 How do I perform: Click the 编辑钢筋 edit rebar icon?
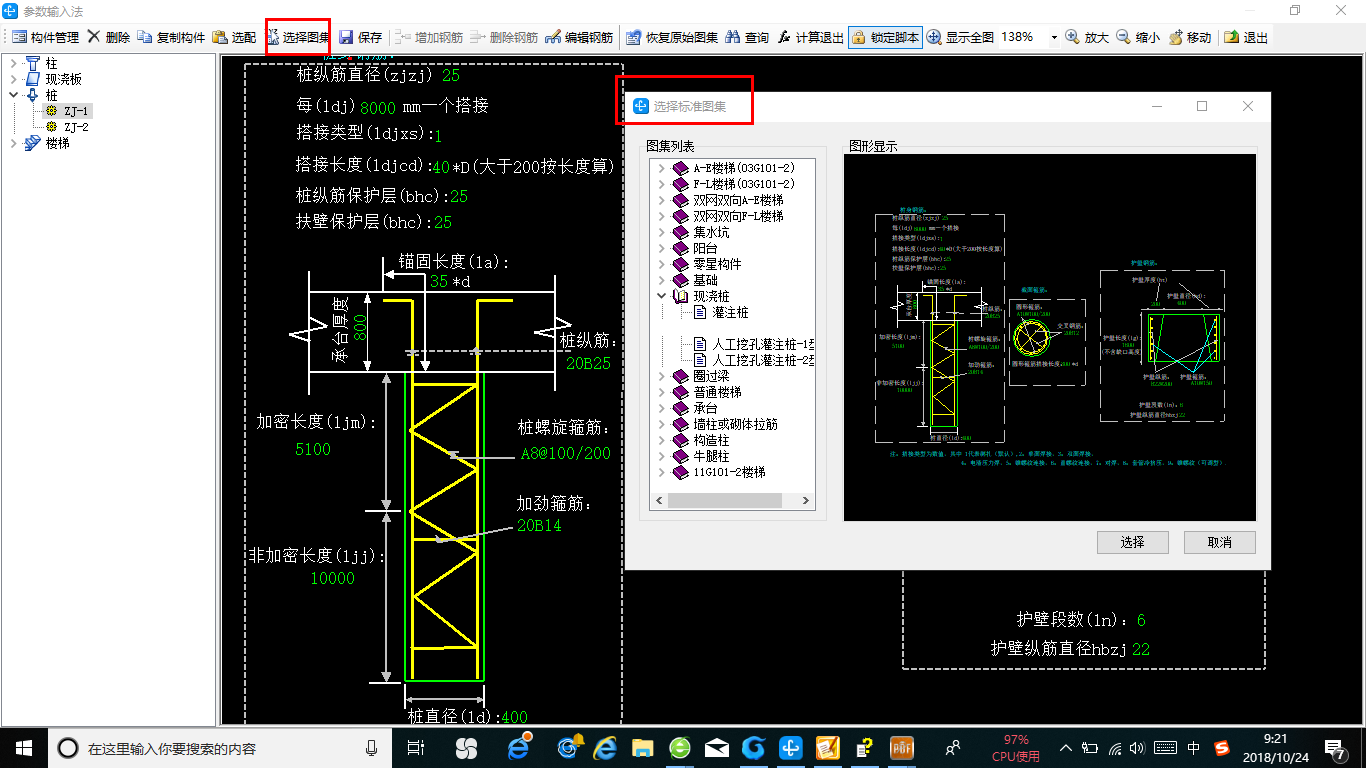pyautogui.click(x=553, y=37)
